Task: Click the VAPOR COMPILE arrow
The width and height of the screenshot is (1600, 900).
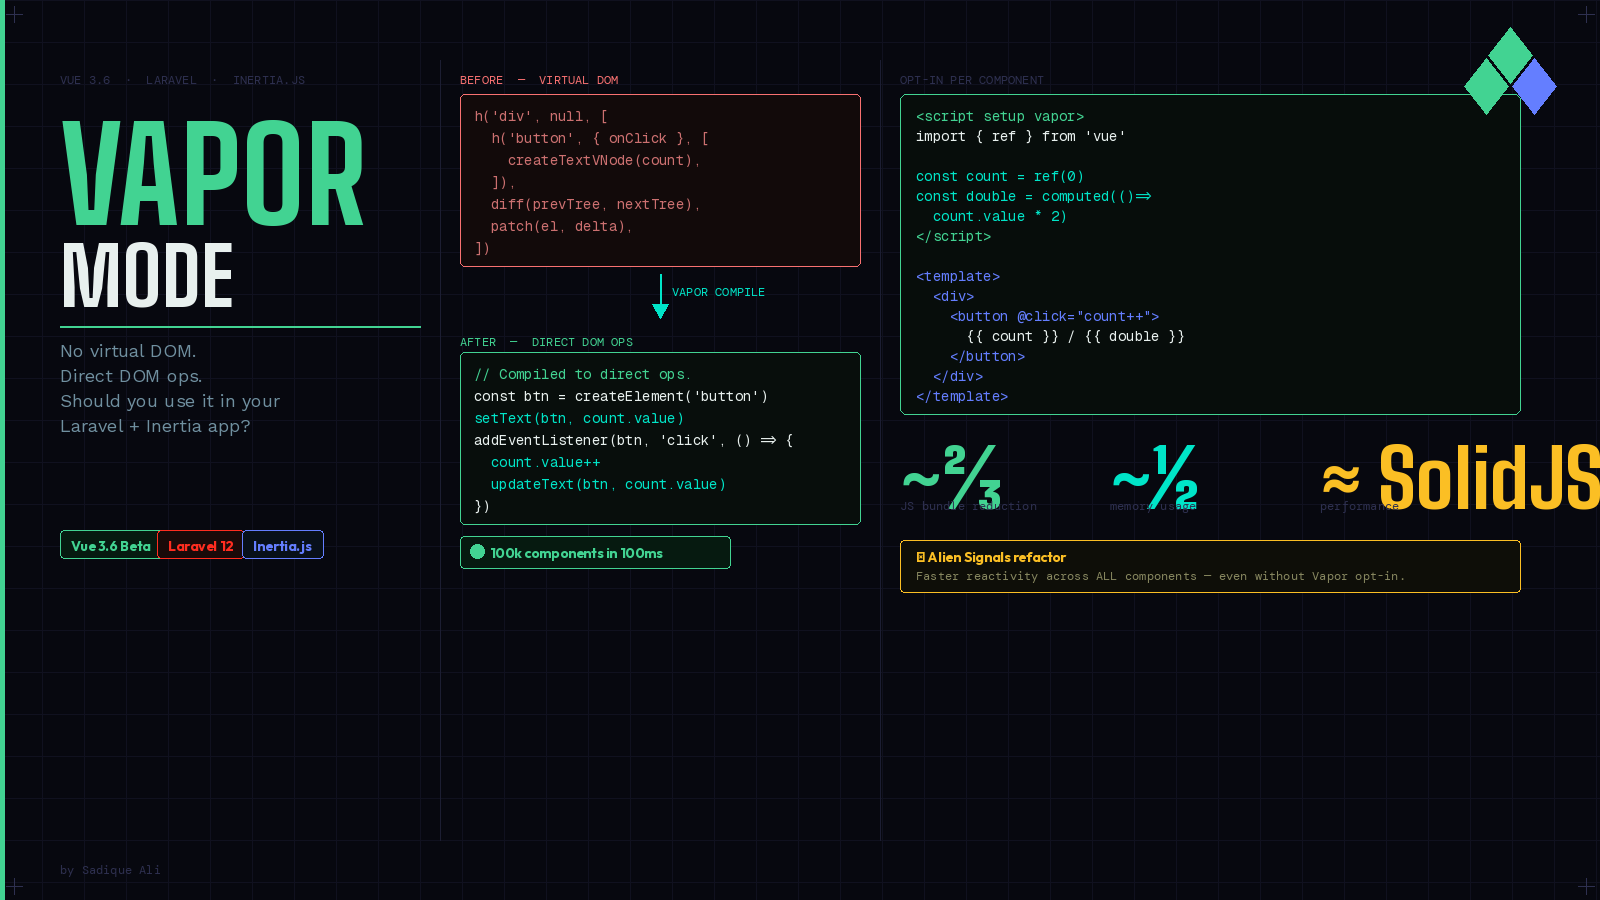Action: click(x=660, y=297)
